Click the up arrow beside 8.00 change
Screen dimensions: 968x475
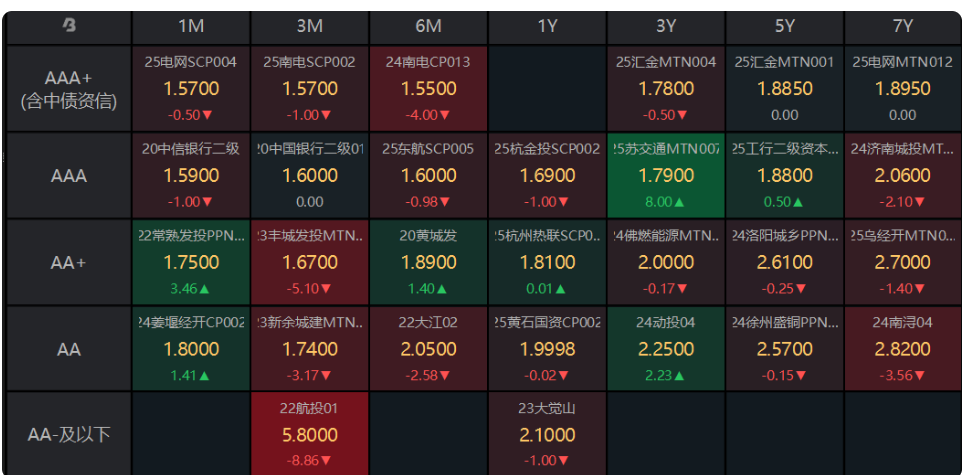click(686, 202)
